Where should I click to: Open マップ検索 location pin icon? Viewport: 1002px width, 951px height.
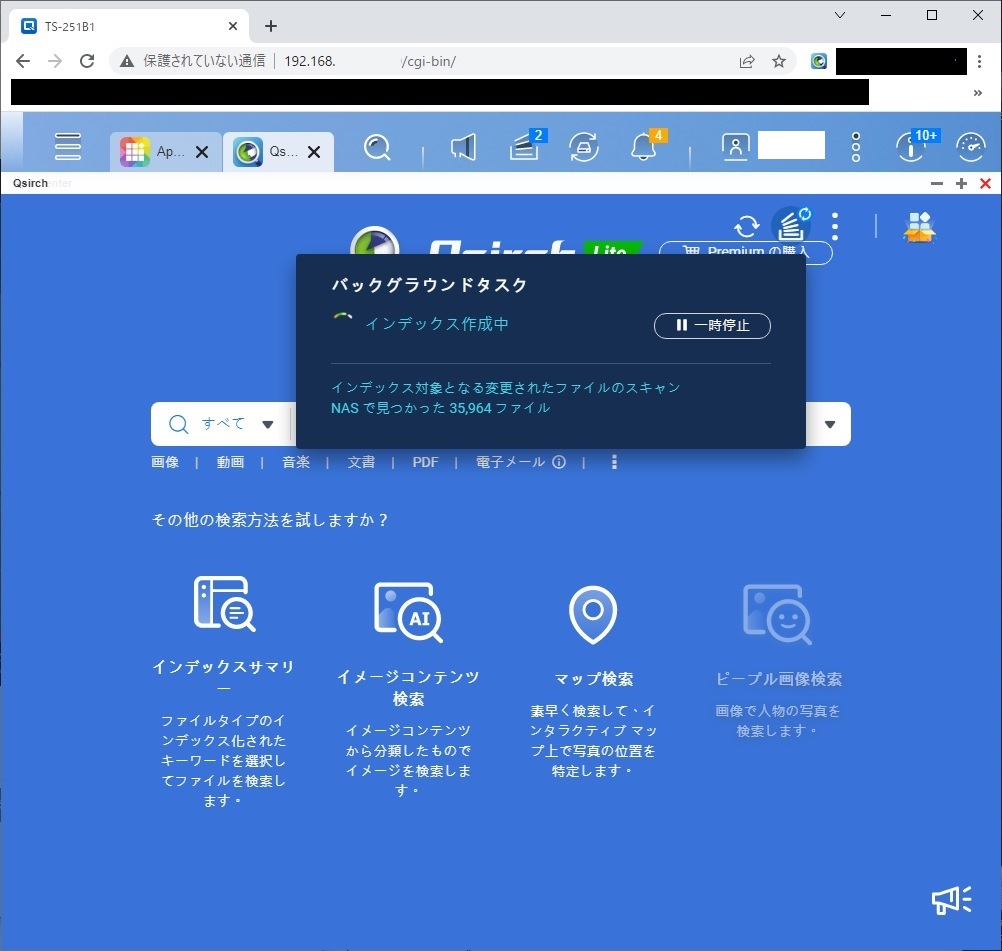click(x=593, y=614)
